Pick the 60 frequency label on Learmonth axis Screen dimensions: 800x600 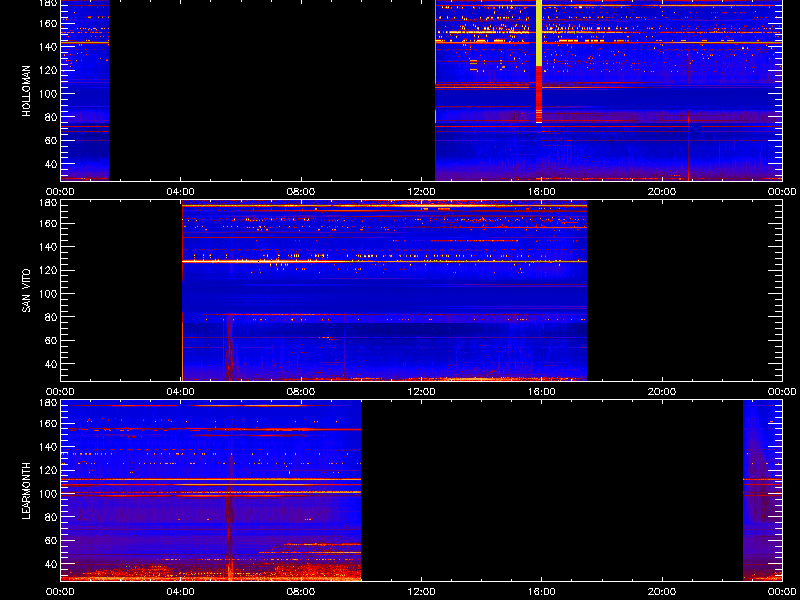pyautogui.click(x=51, y=540)
